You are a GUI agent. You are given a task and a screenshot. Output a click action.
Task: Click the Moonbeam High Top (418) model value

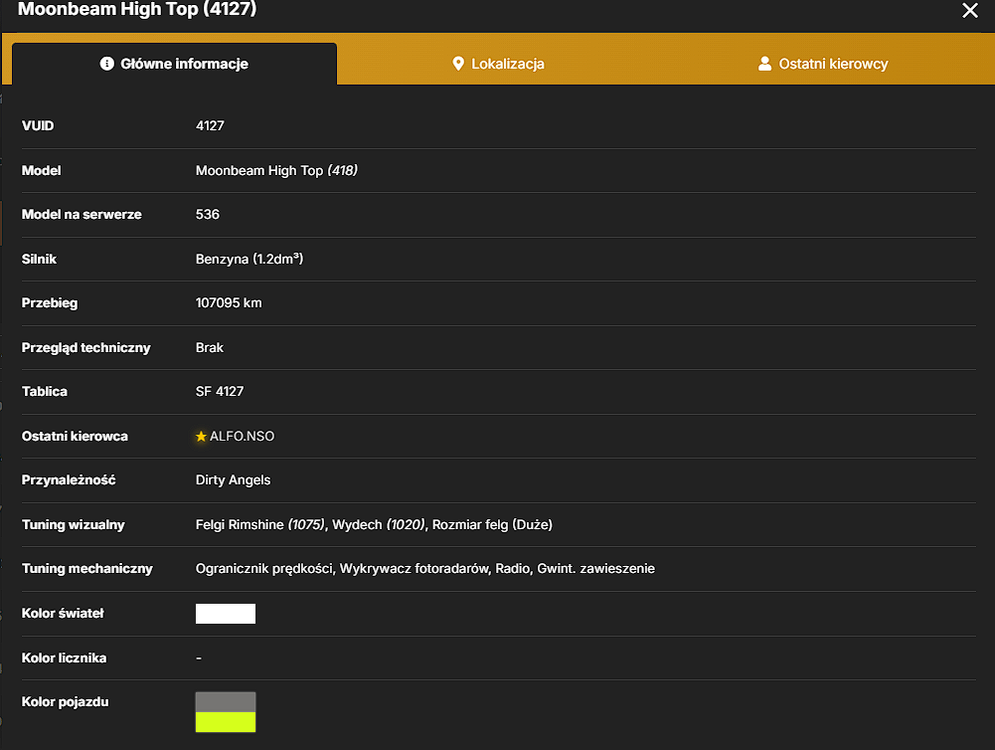click(277, 171)
